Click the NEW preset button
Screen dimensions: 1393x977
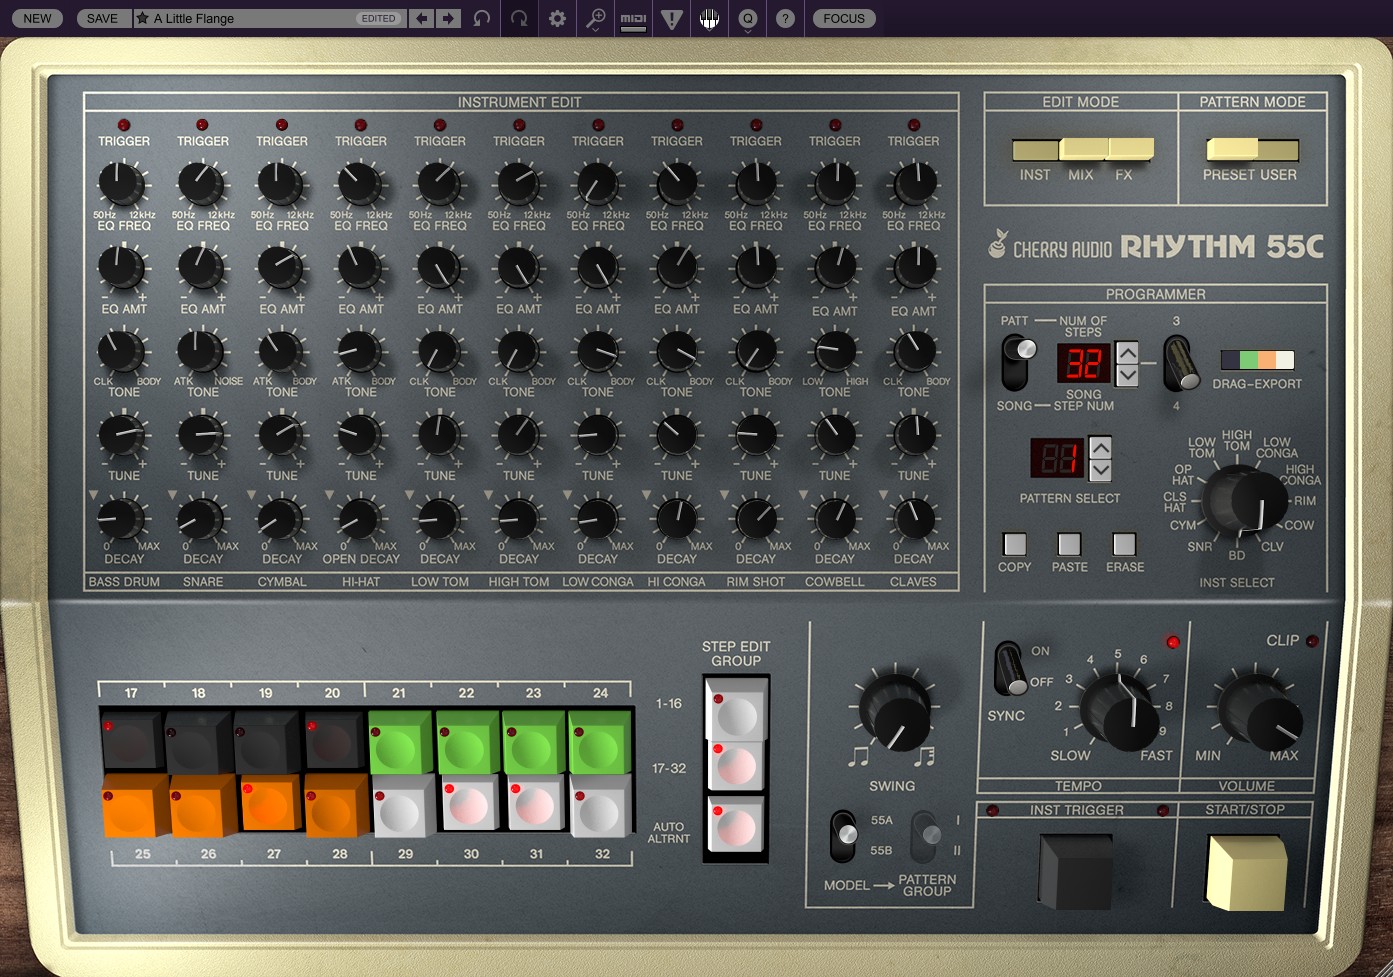38,18
